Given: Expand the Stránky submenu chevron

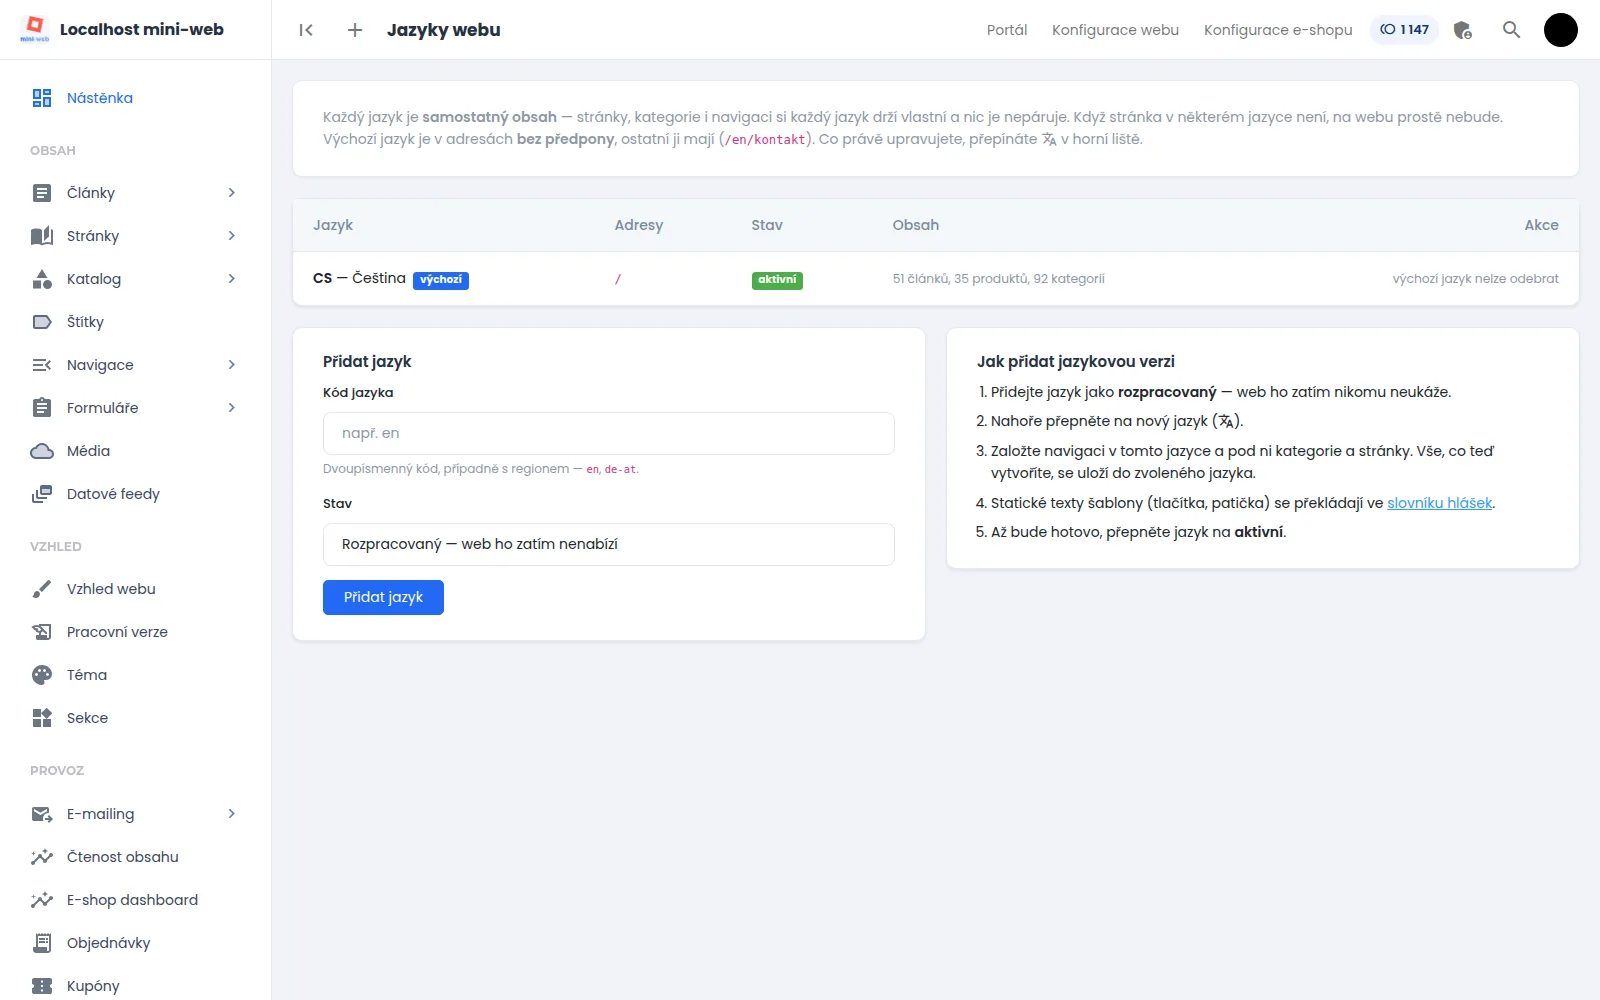Looking at the screenshot, I should (231, 236).
